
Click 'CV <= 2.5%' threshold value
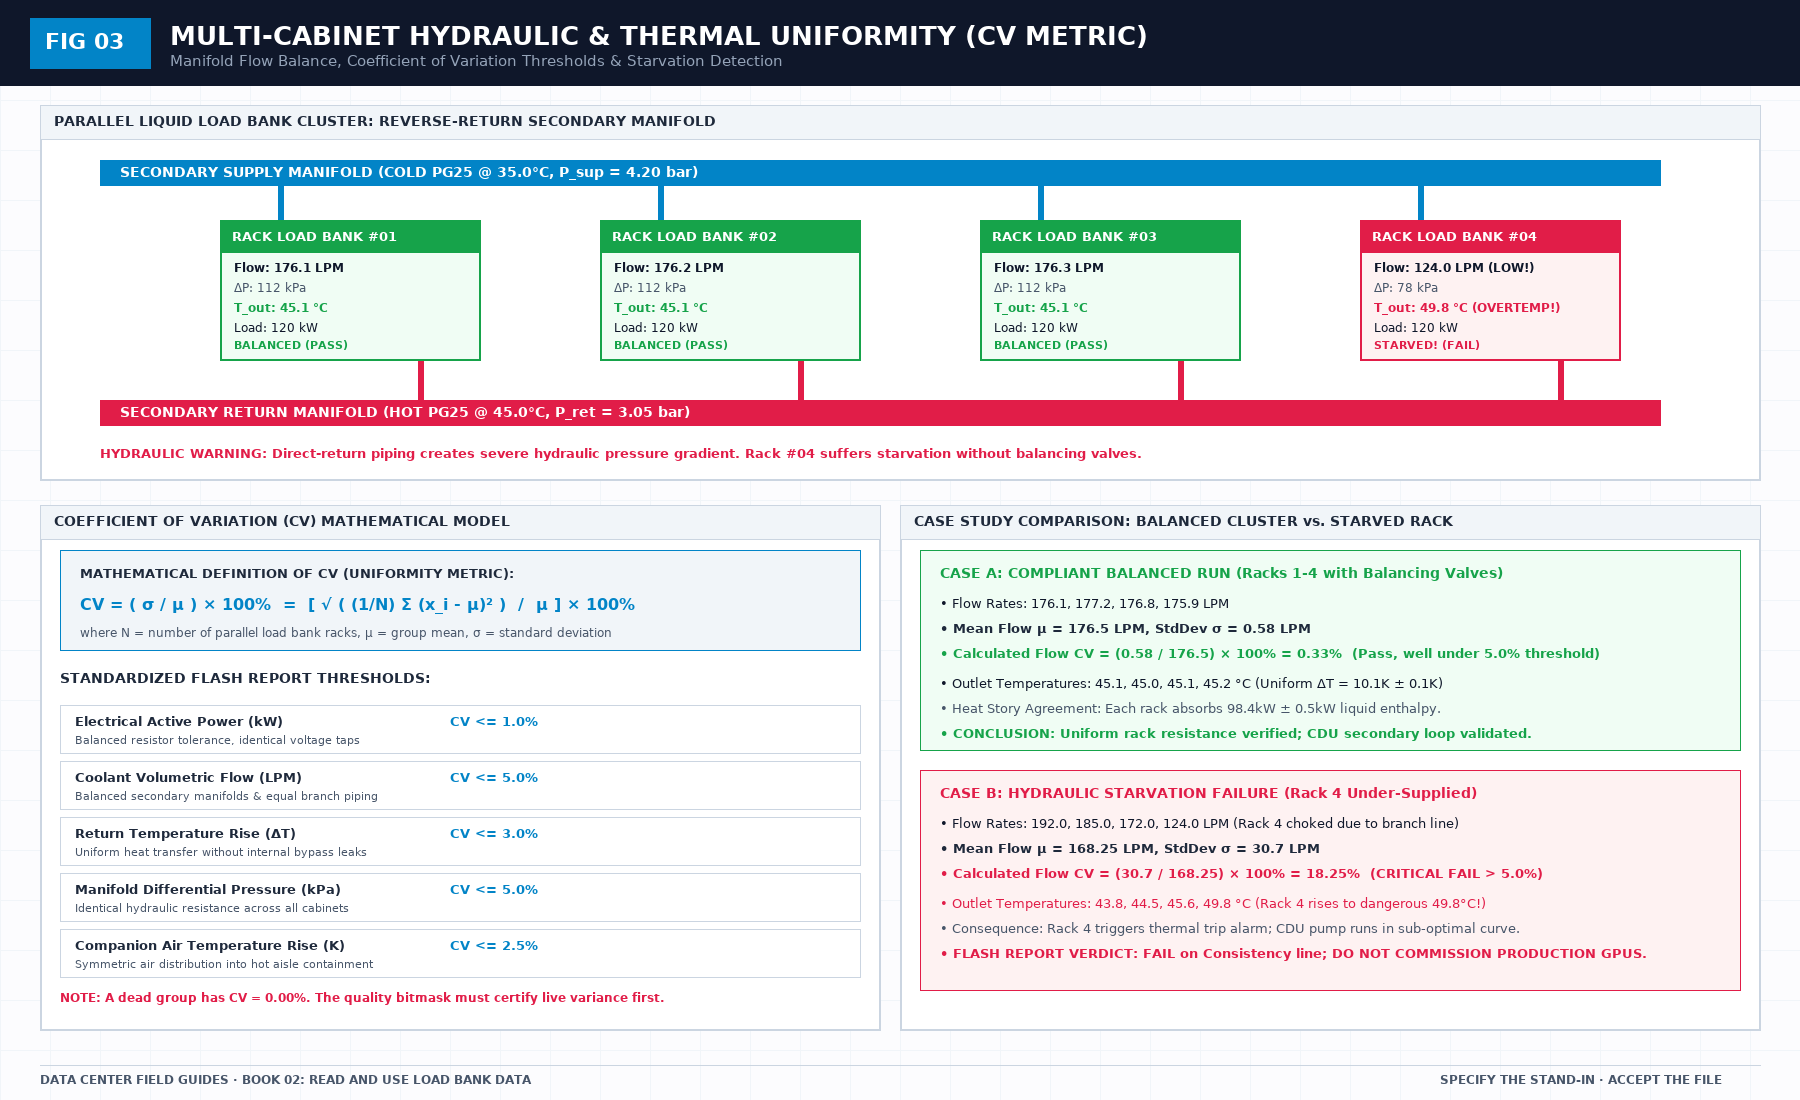(x=494, y=946)
